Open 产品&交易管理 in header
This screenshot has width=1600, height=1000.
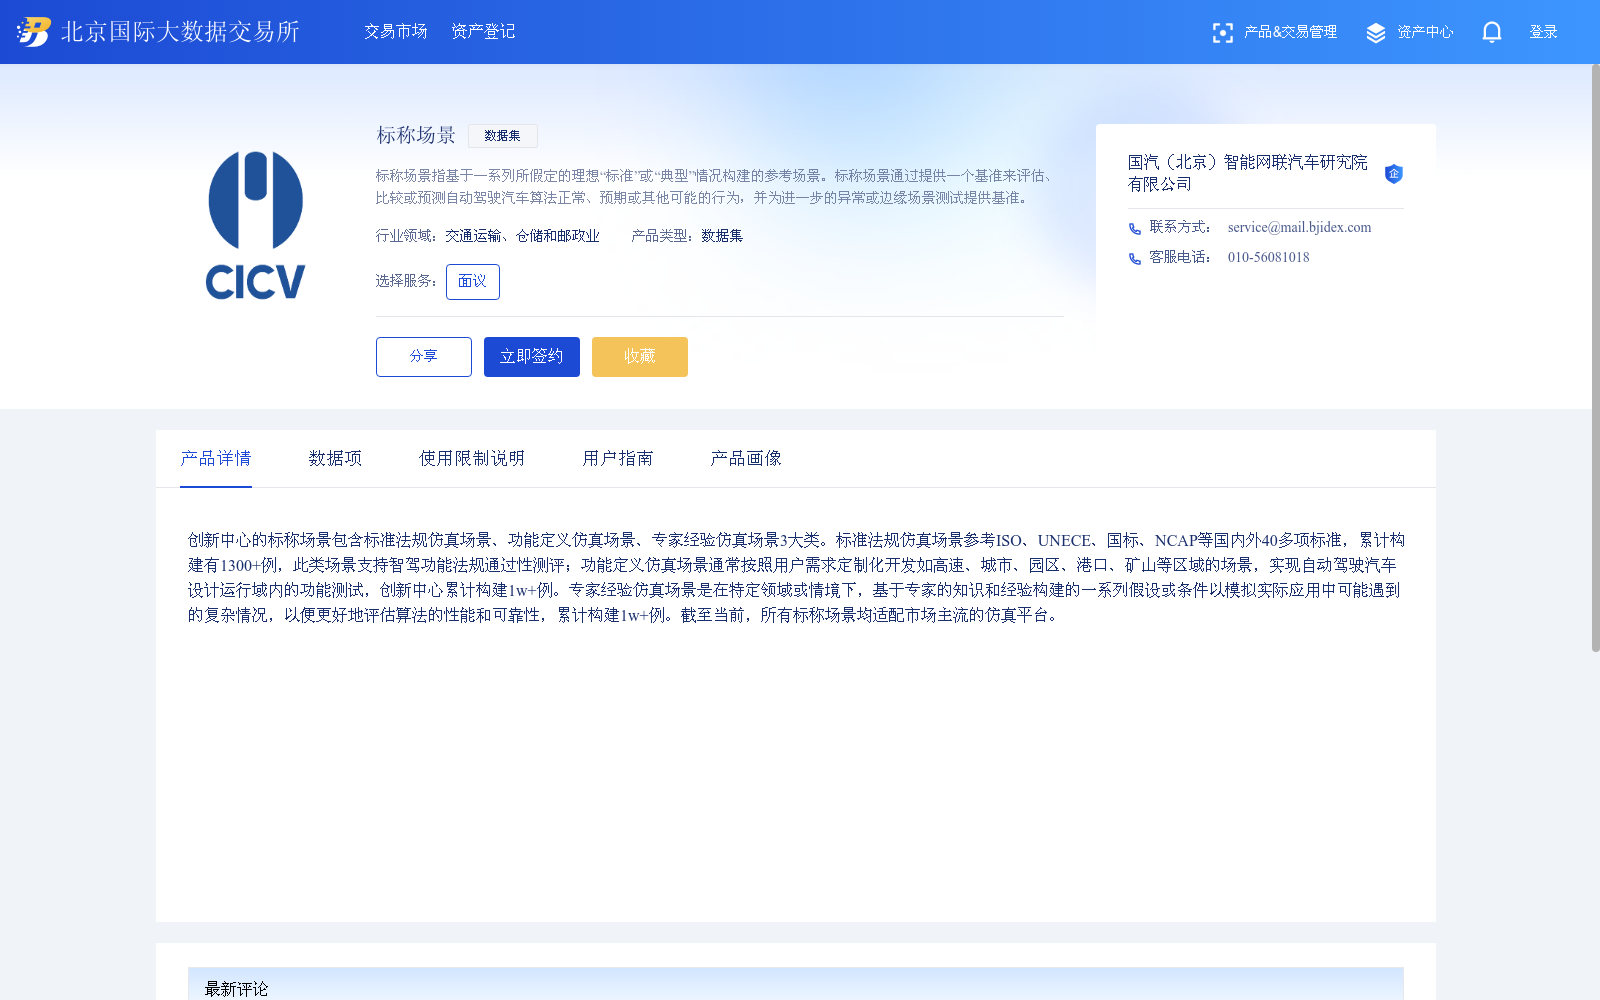coord(1290,32)
